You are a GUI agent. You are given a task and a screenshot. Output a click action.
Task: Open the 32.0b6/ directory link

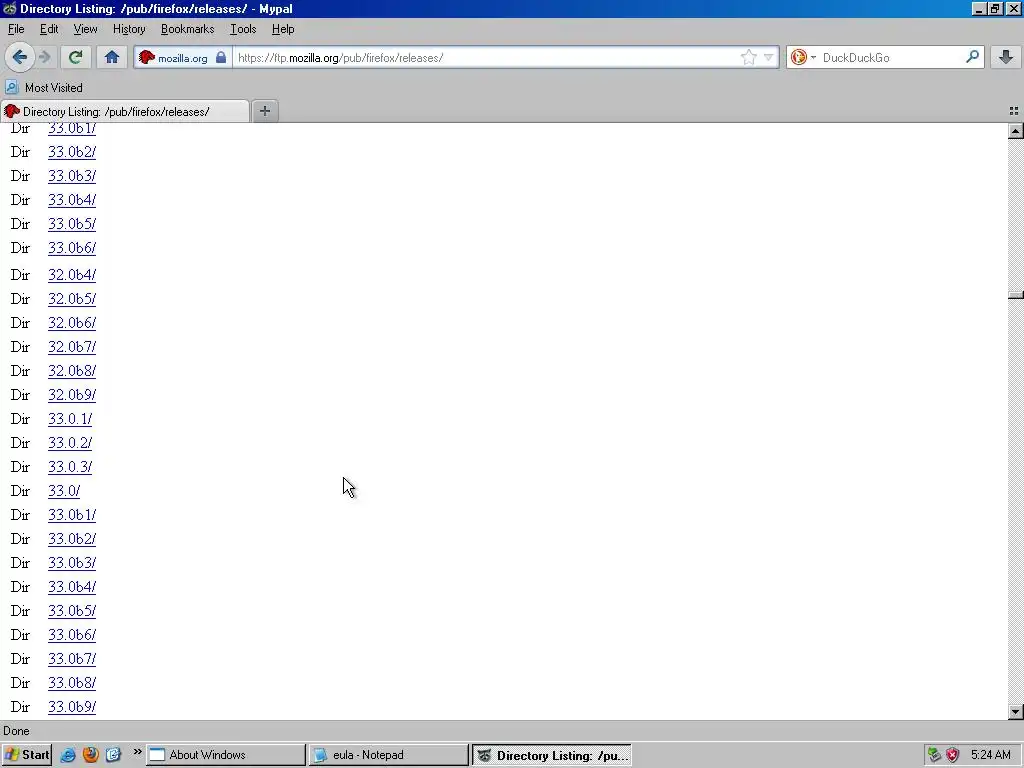pyautogui.click(x=72, y=323)
